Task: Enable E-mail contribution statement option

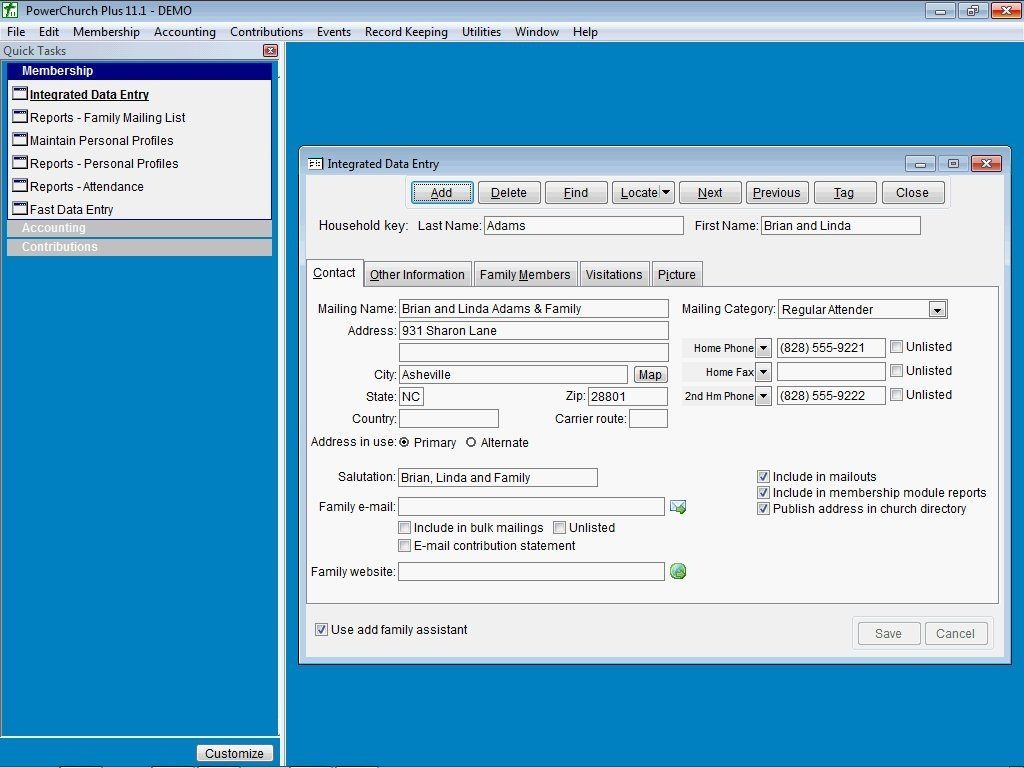Action: (405, 545)
